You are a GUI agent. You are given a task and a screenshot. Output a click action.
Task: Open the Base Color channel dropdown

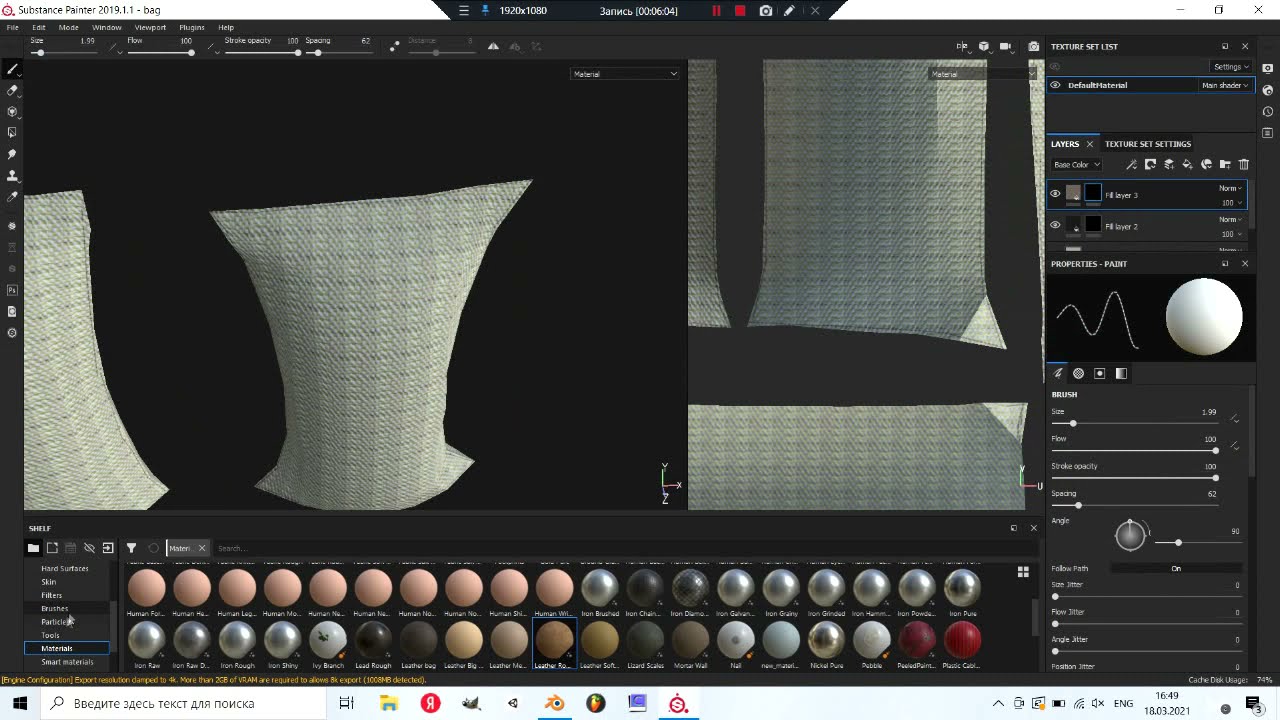1076,164
